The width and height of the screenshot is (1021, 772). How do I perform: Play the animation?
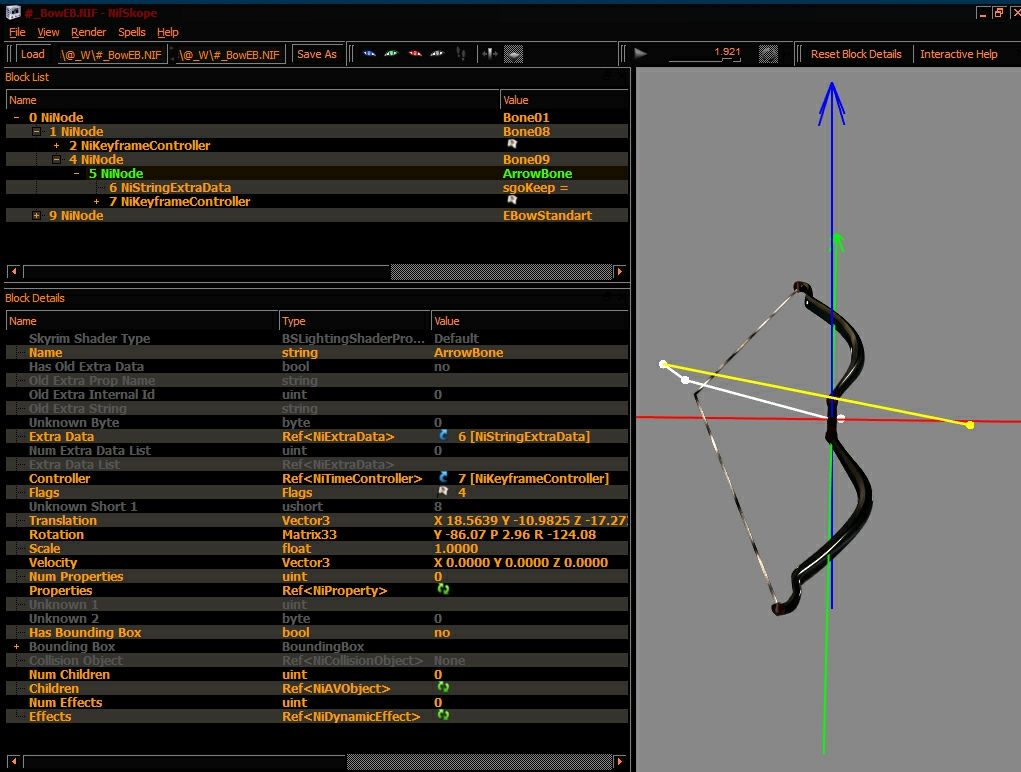click(x=641, y=54)
